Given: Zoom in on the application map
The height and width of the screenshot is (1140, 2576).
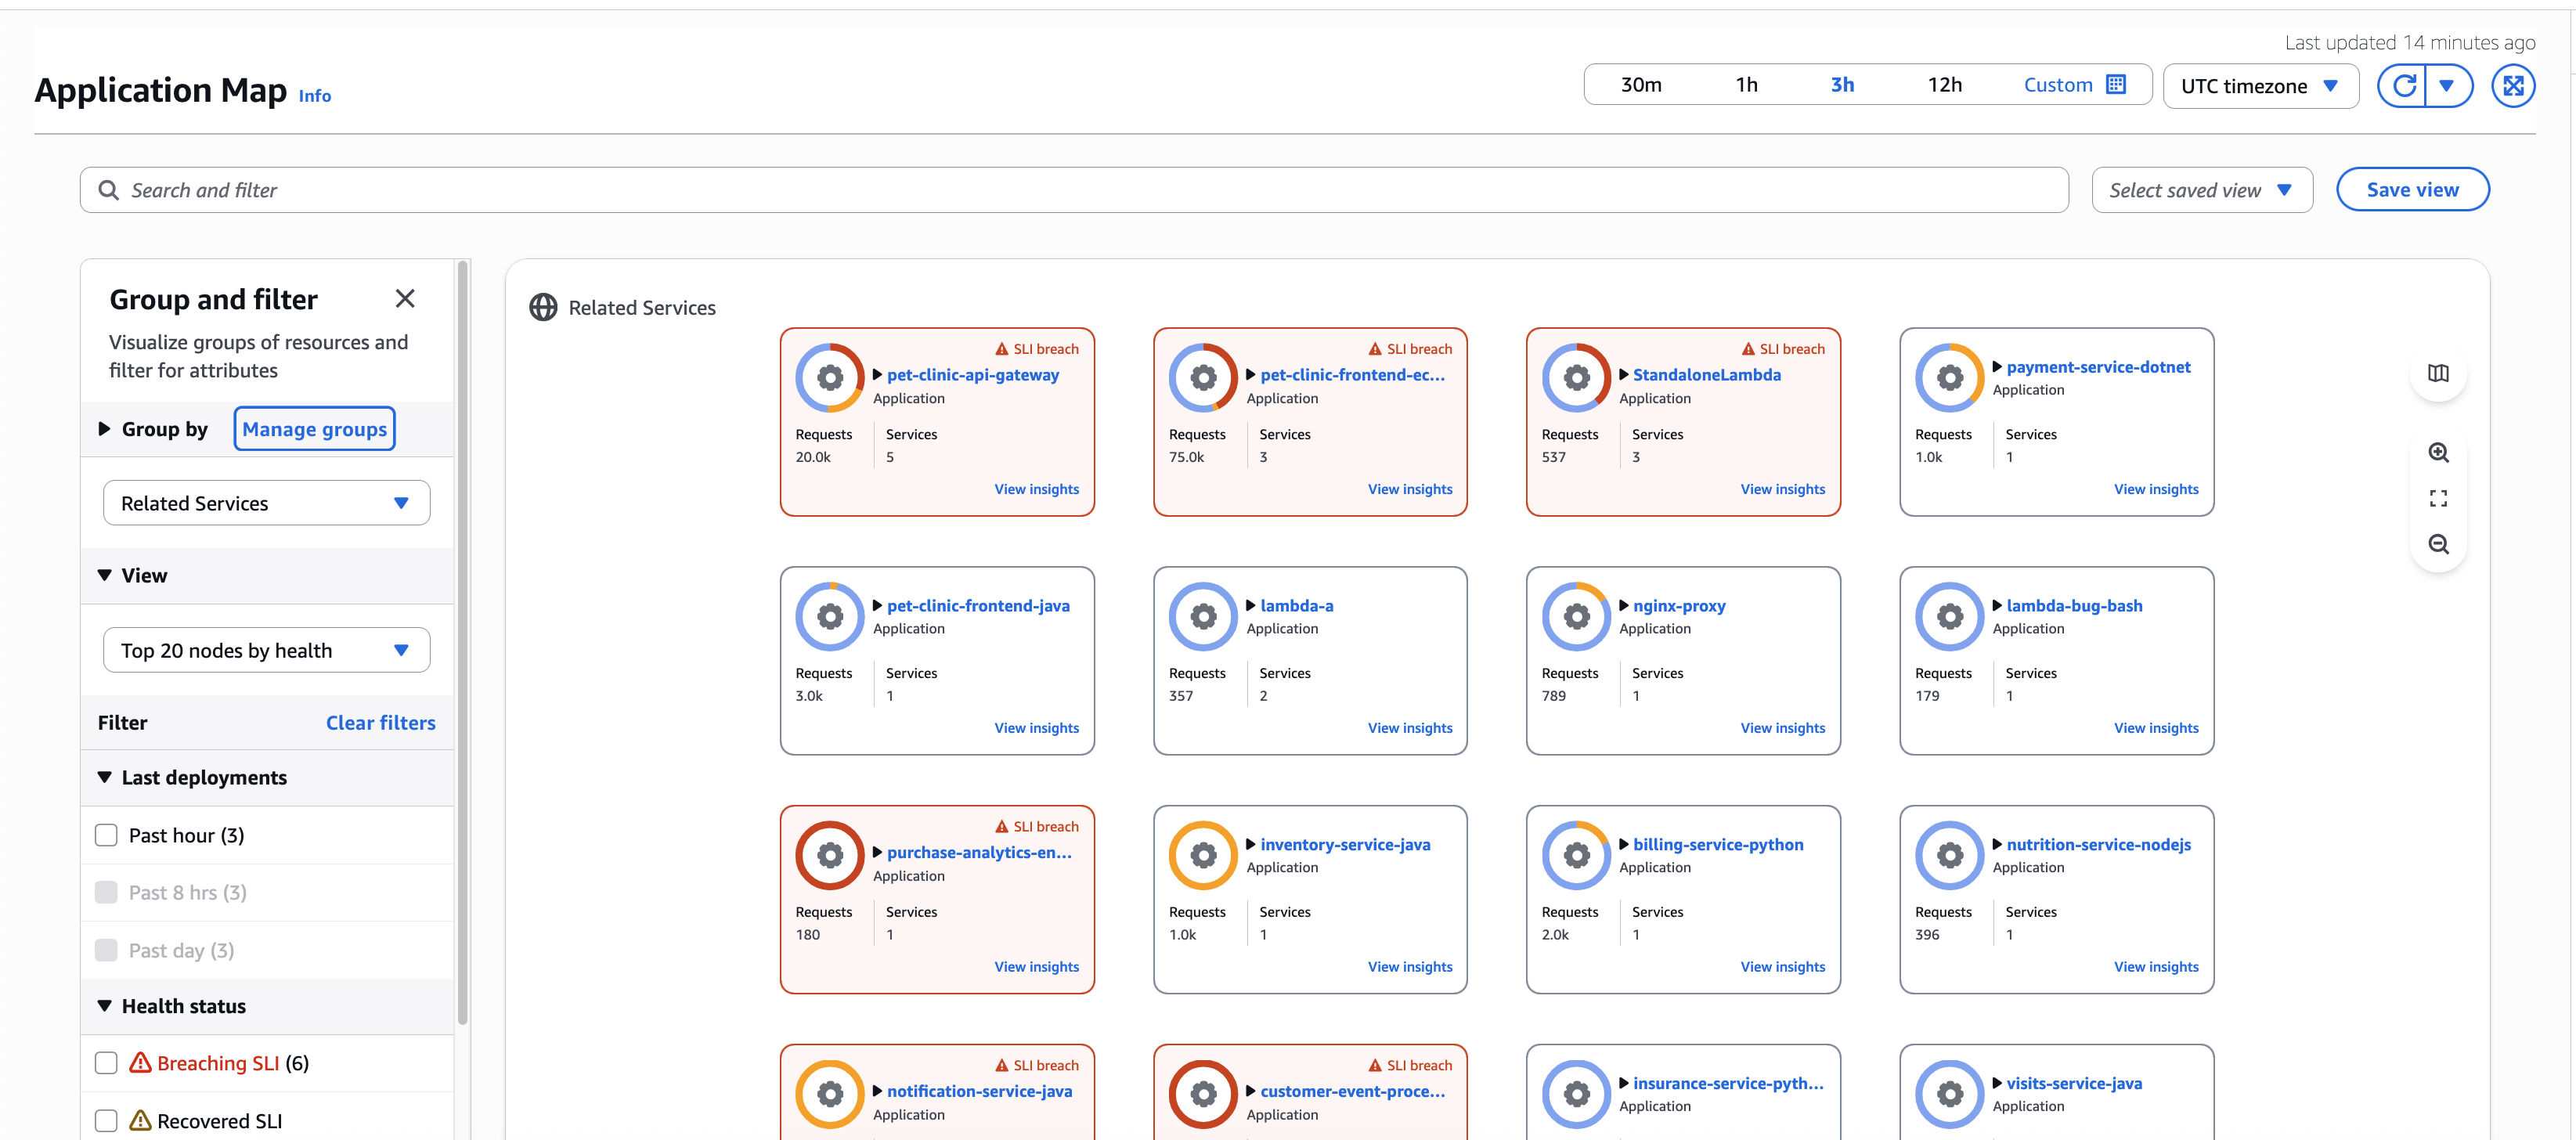Looking at the screenshot, I should (2439, 452).
